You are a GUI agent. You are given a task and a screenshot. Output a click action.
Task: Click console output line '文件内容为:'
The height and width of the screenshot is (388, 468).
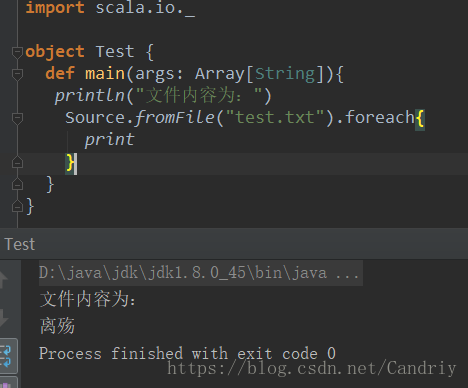click(88, 299)
